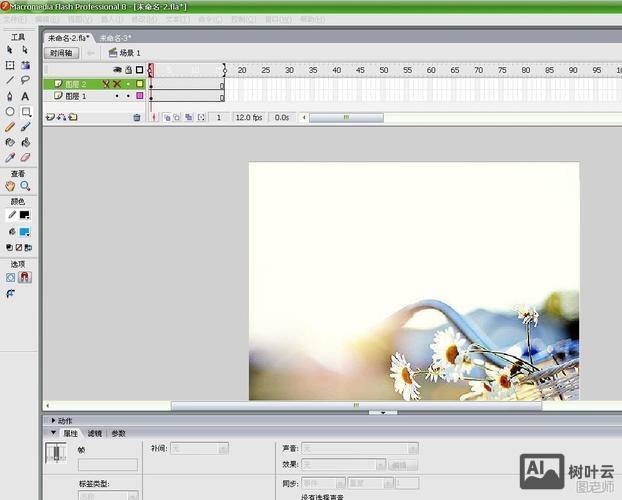Image resolution: width=622 pixels, height=500 pixels.
Task: Select the Hand tool
Action: point(10,186)
